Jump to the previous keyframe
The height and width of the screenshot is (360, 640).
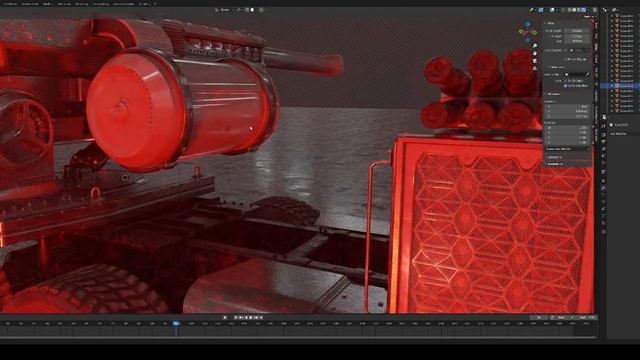pyautogui.click(x=240, y=317)
